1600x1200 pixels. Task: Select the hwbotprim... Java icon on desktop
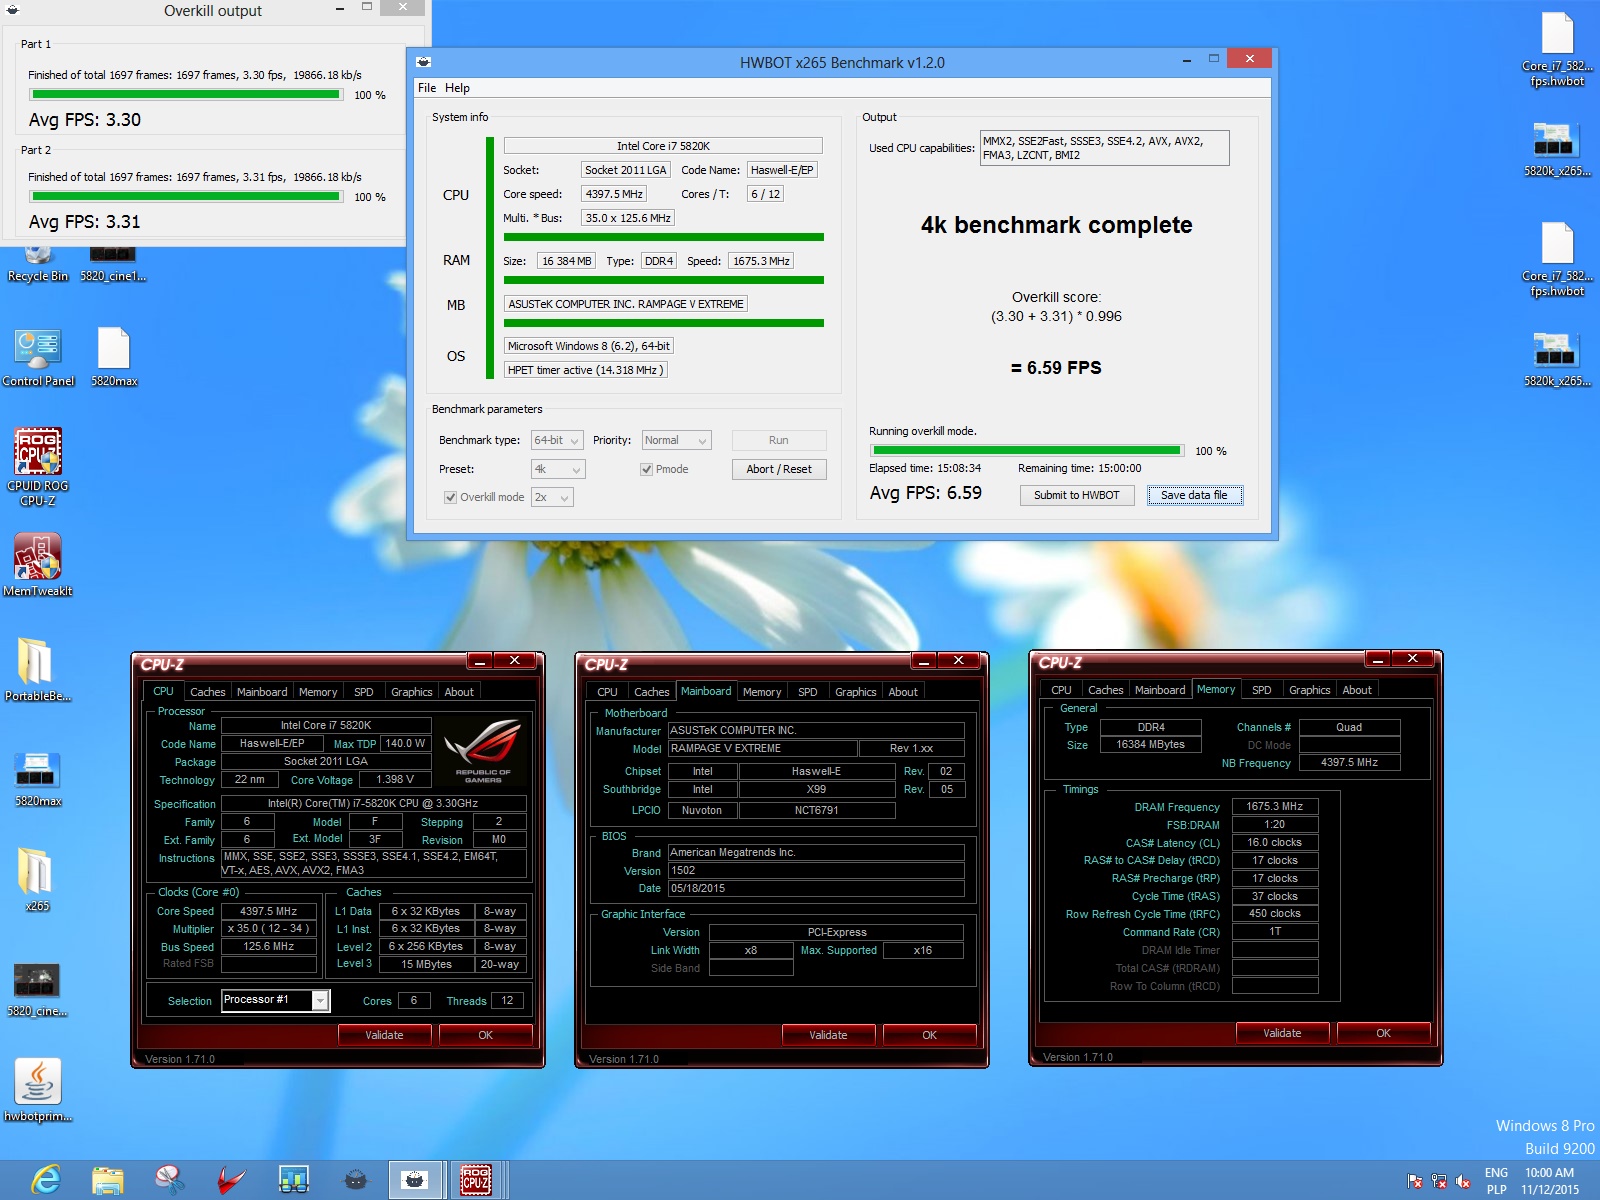38,1089
